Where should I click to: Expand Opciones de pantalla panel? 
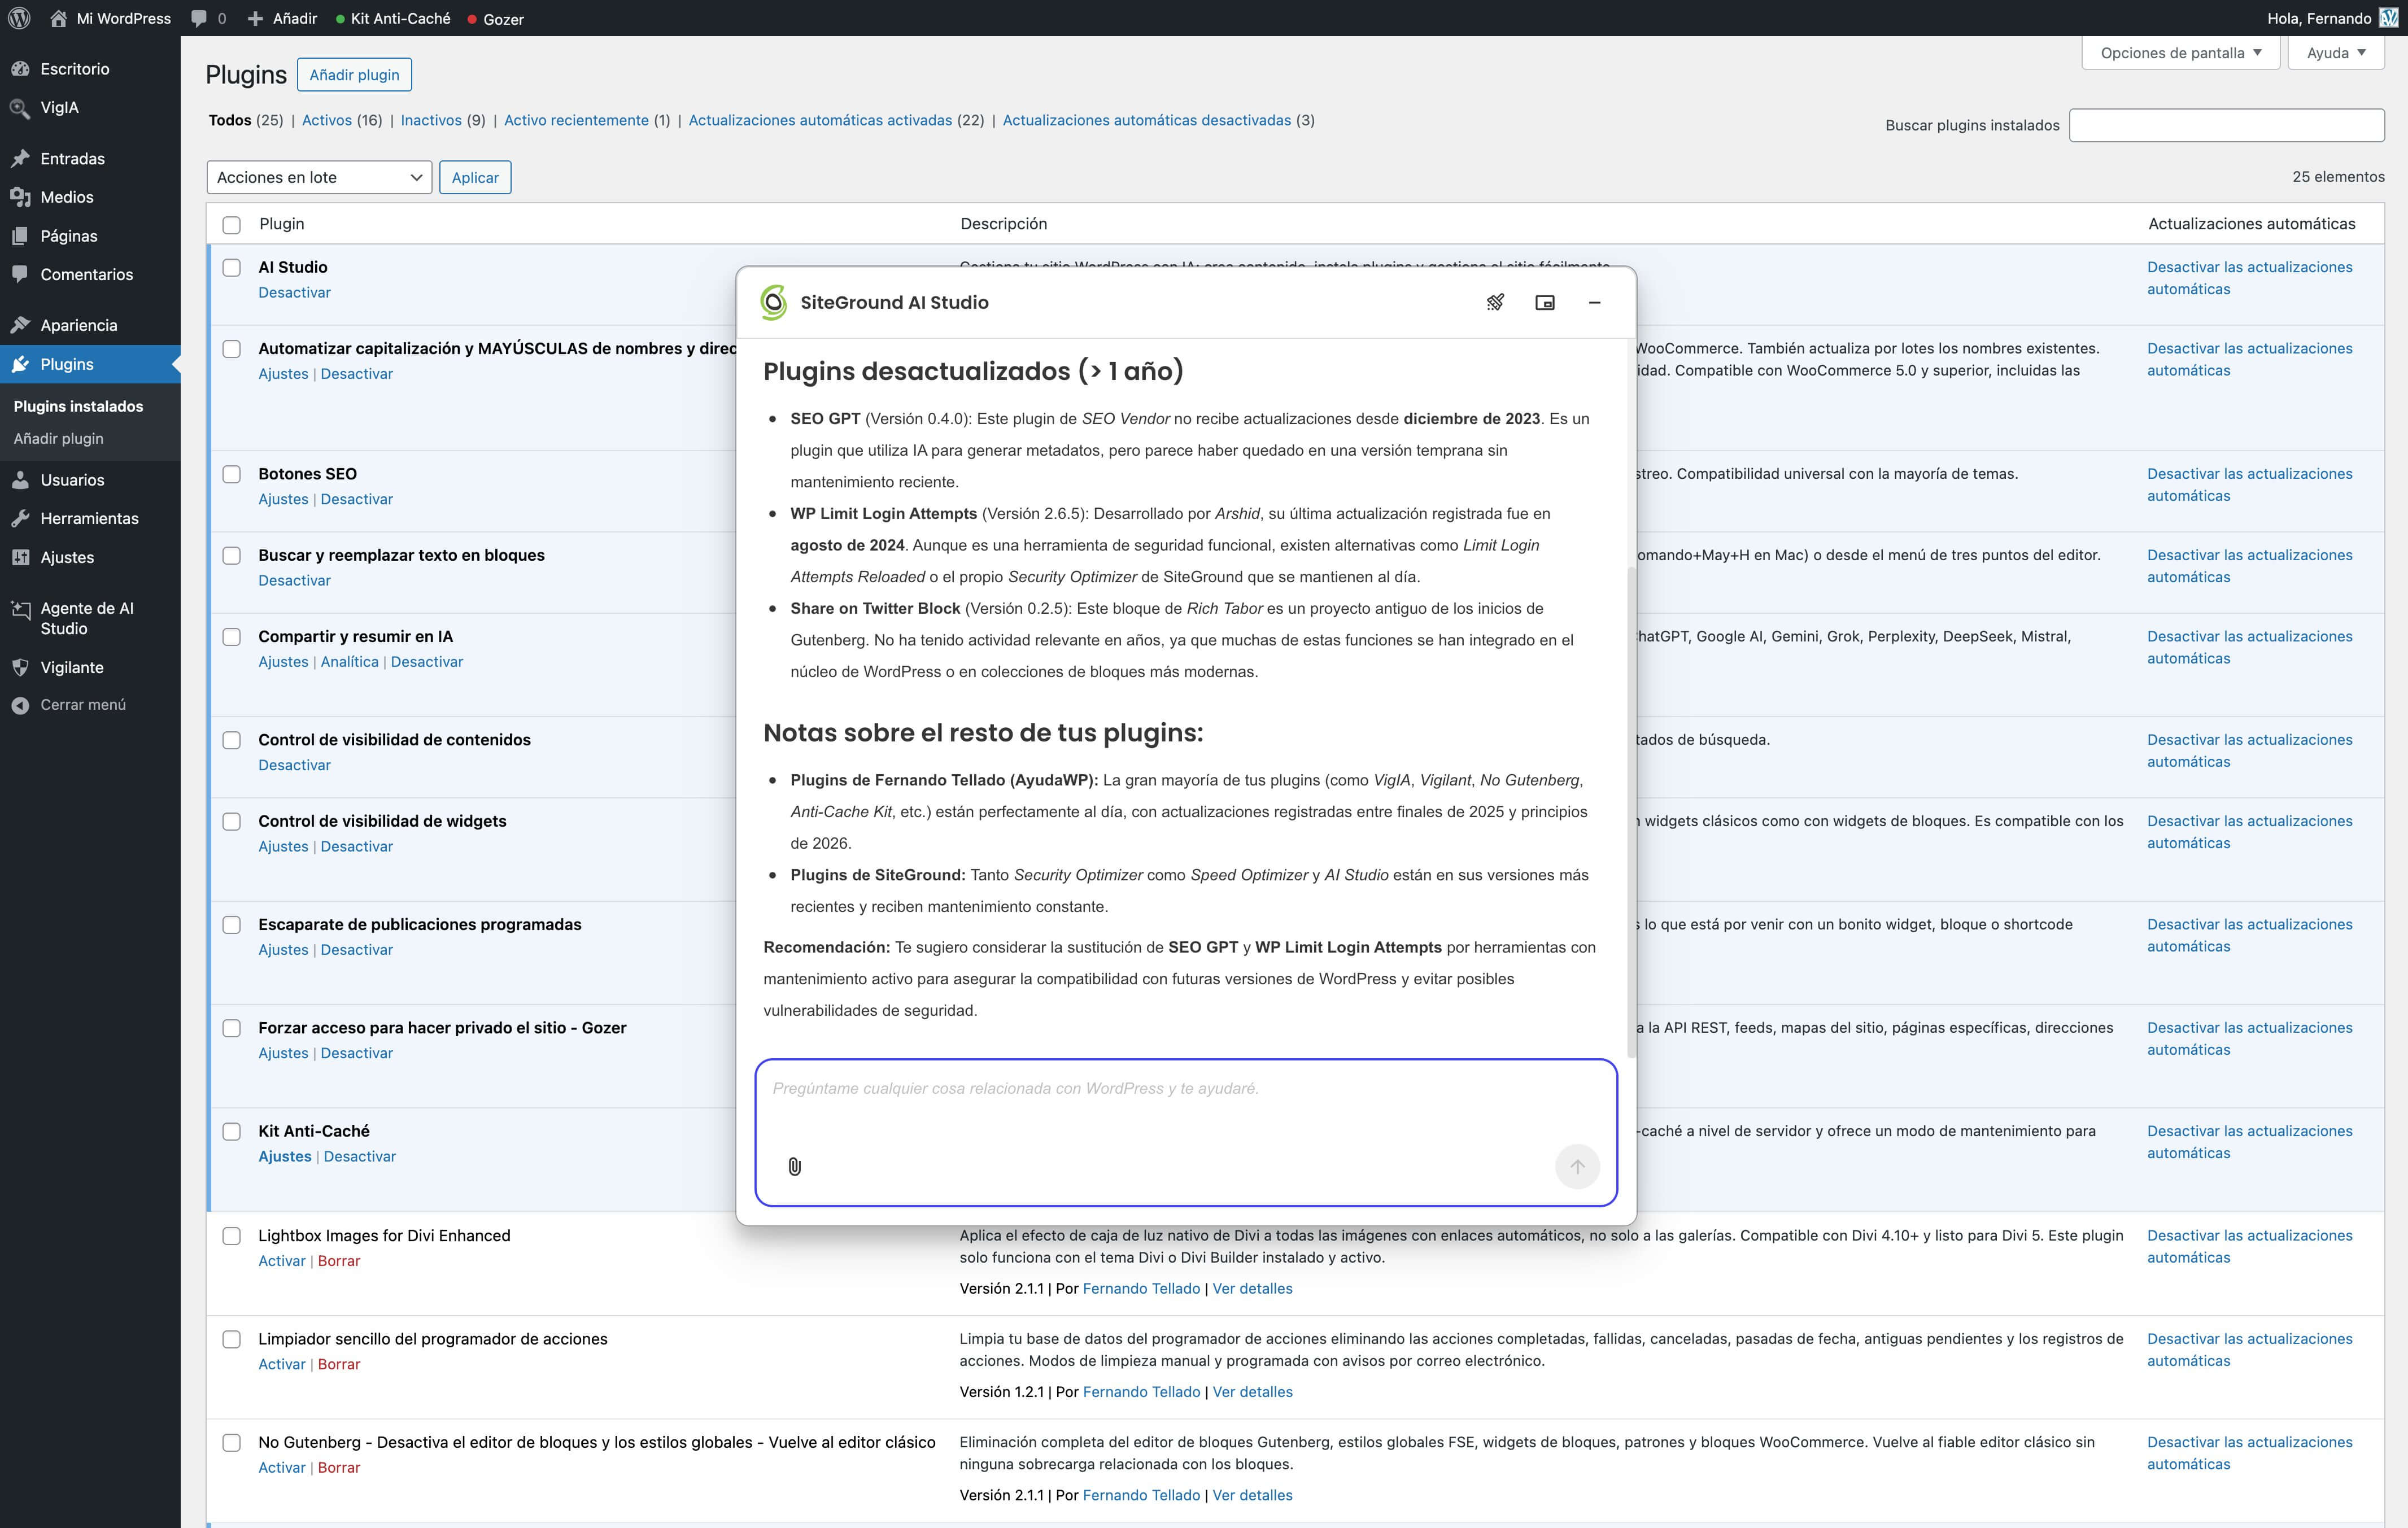pyautogui.click(x=2180, y=53)
